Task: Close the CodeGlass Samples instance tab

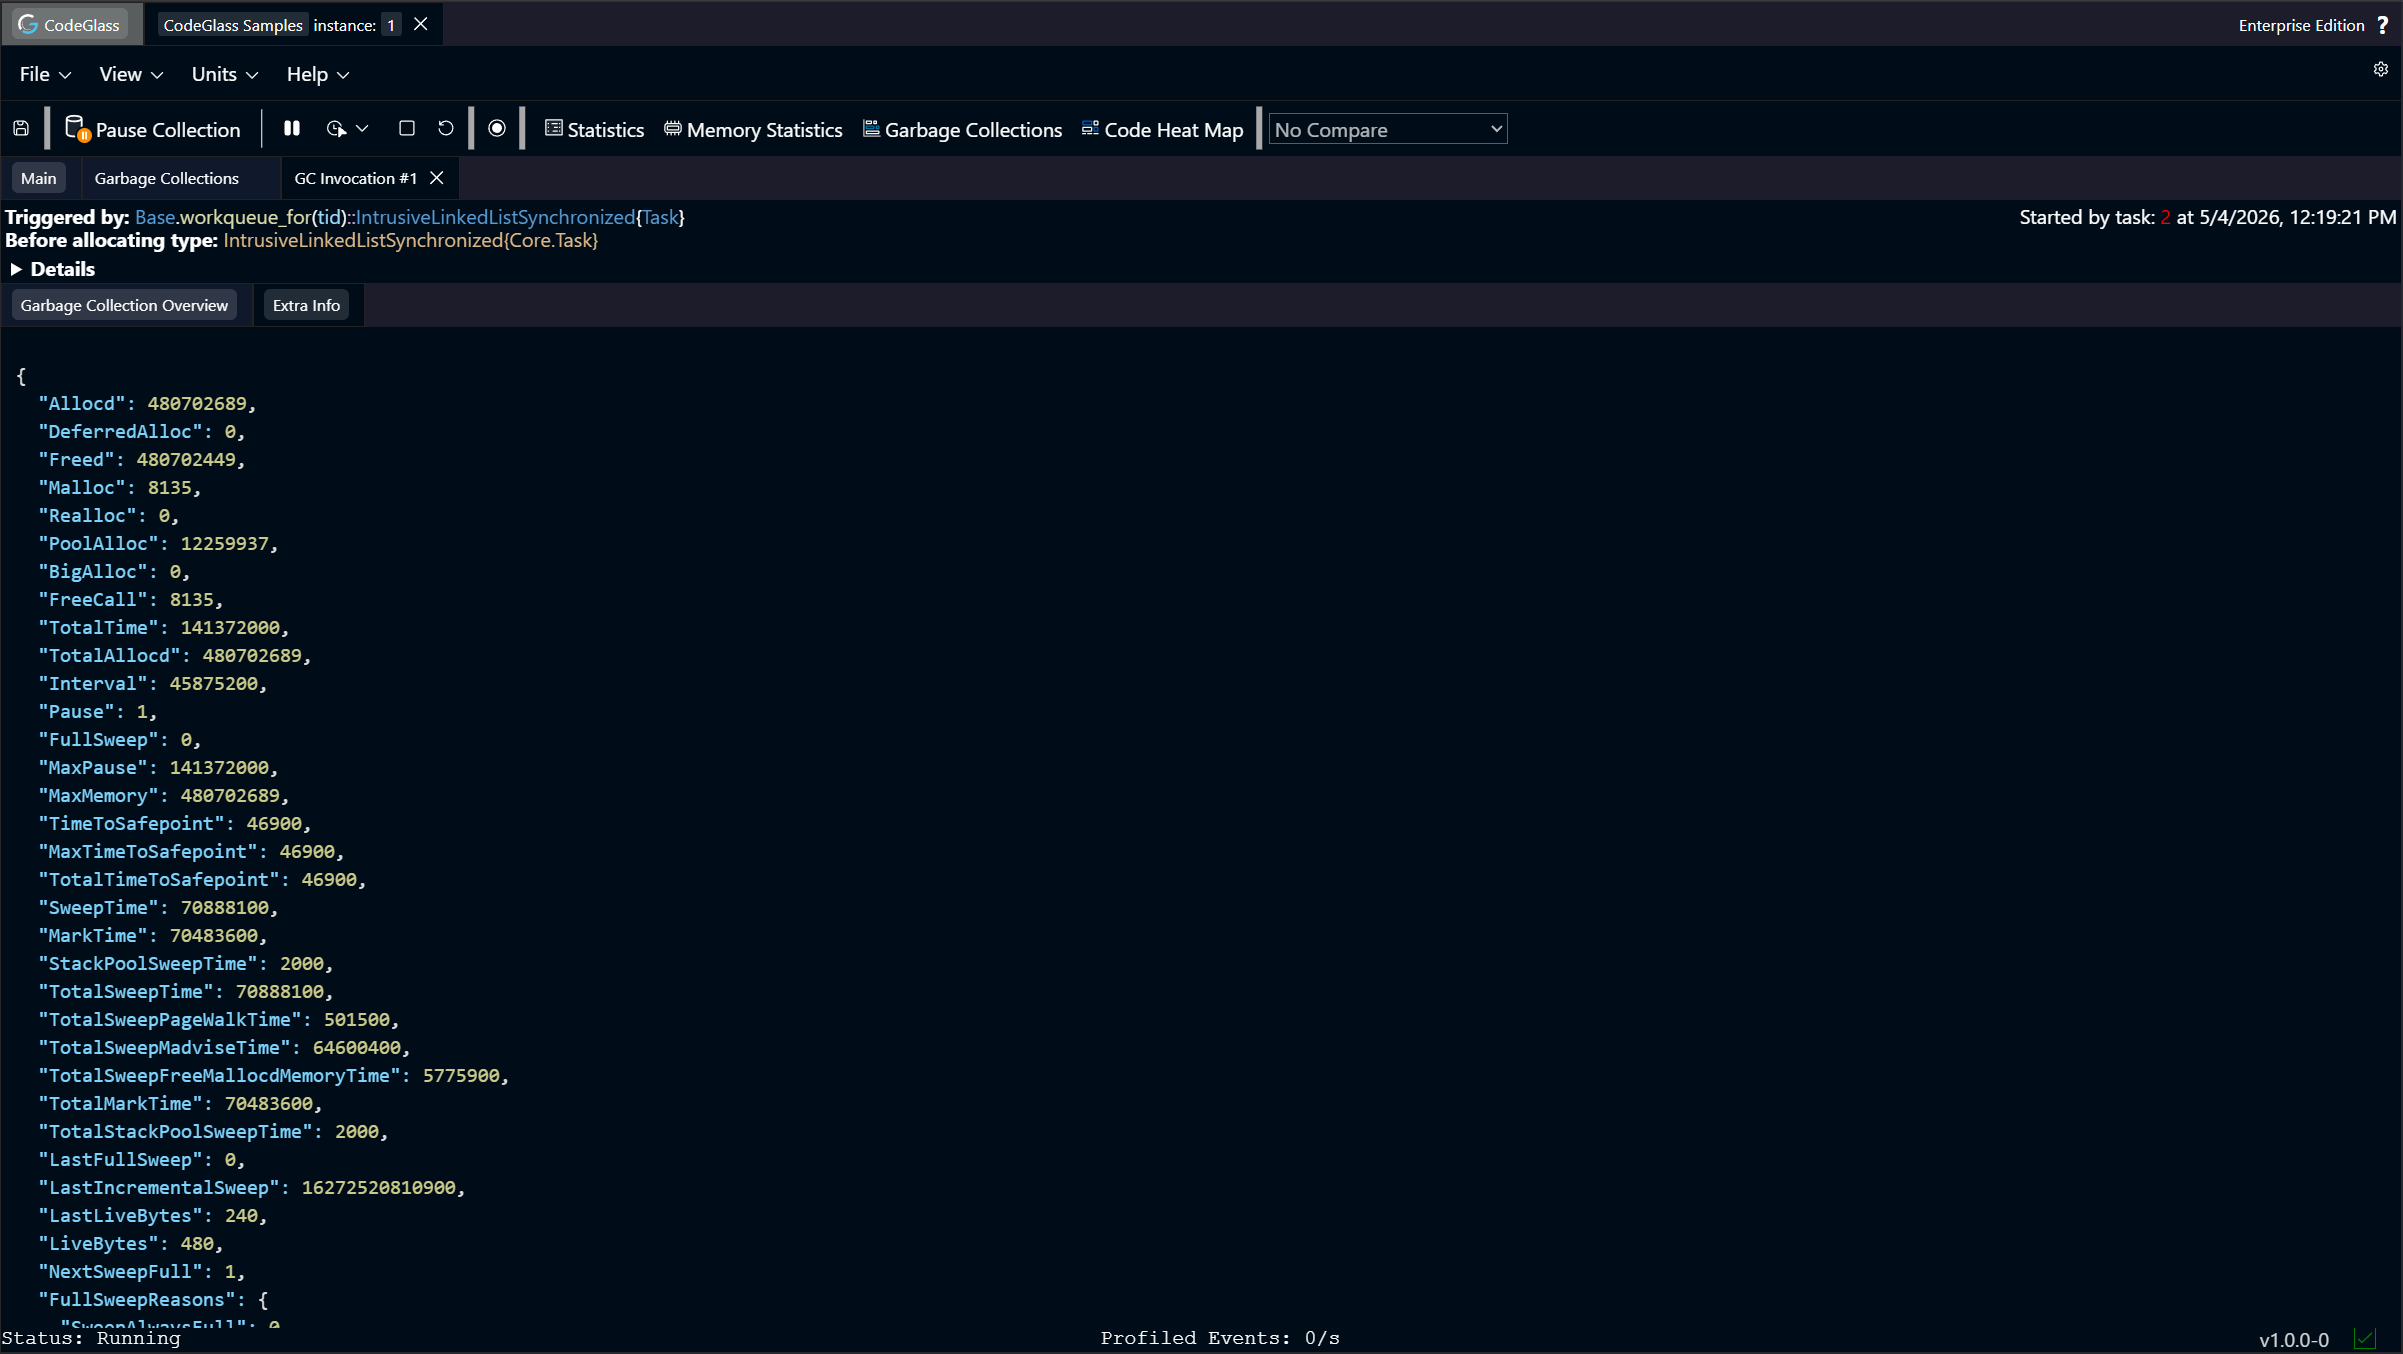Action: (x=421, y=24)
